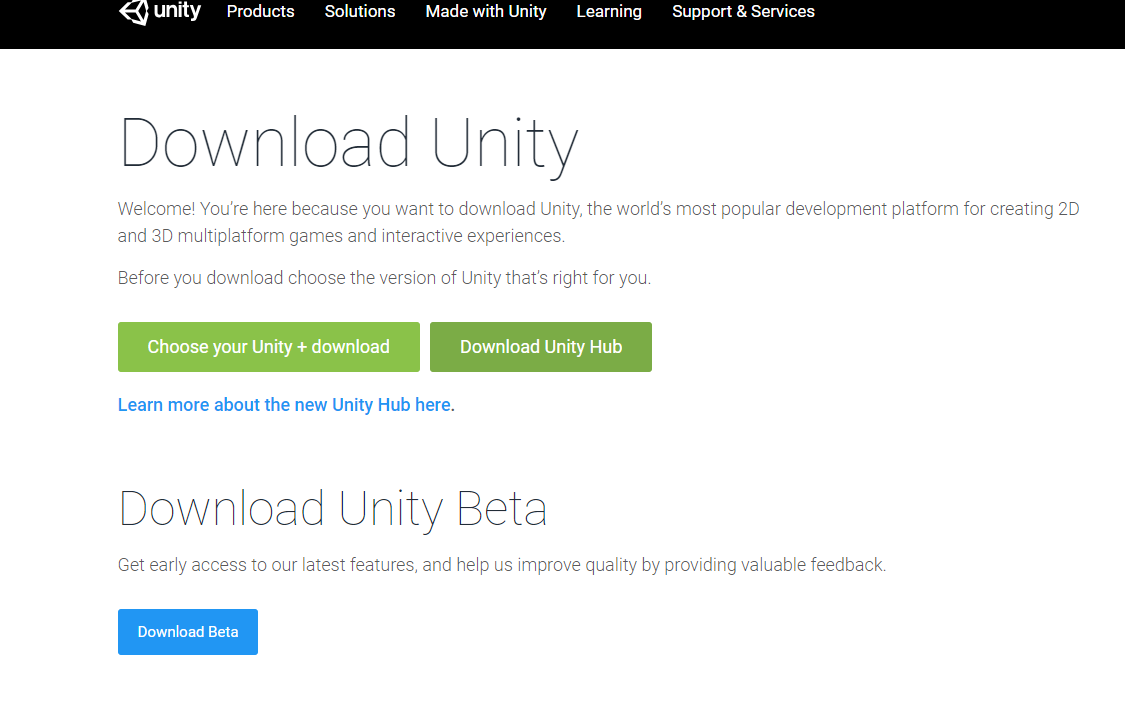This screenshot has width=1125, height=713.
Task: Click Choose your Unity + download button
Action: [x=269, y=347]
